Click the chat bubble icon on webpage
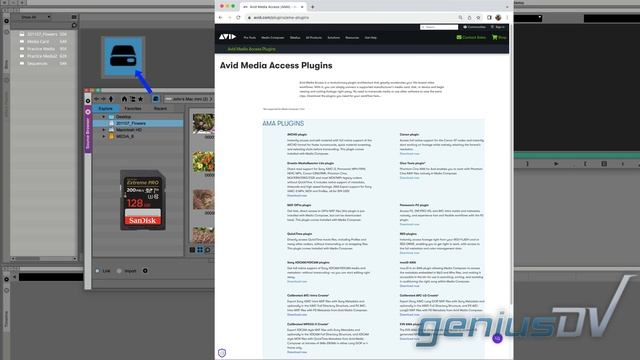The height and width of the screenshot is (360, 640). (497, 338)
